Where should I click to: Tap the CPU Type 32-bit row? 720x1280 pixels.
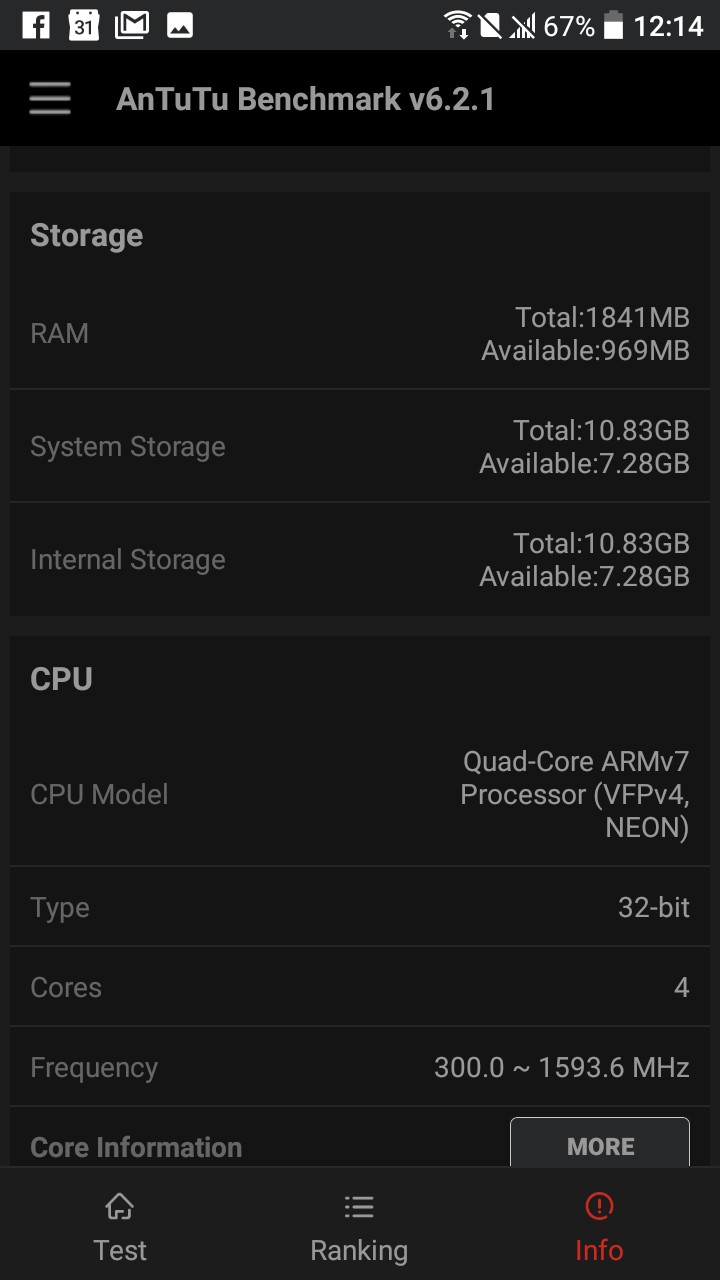(x=360, y=907)
